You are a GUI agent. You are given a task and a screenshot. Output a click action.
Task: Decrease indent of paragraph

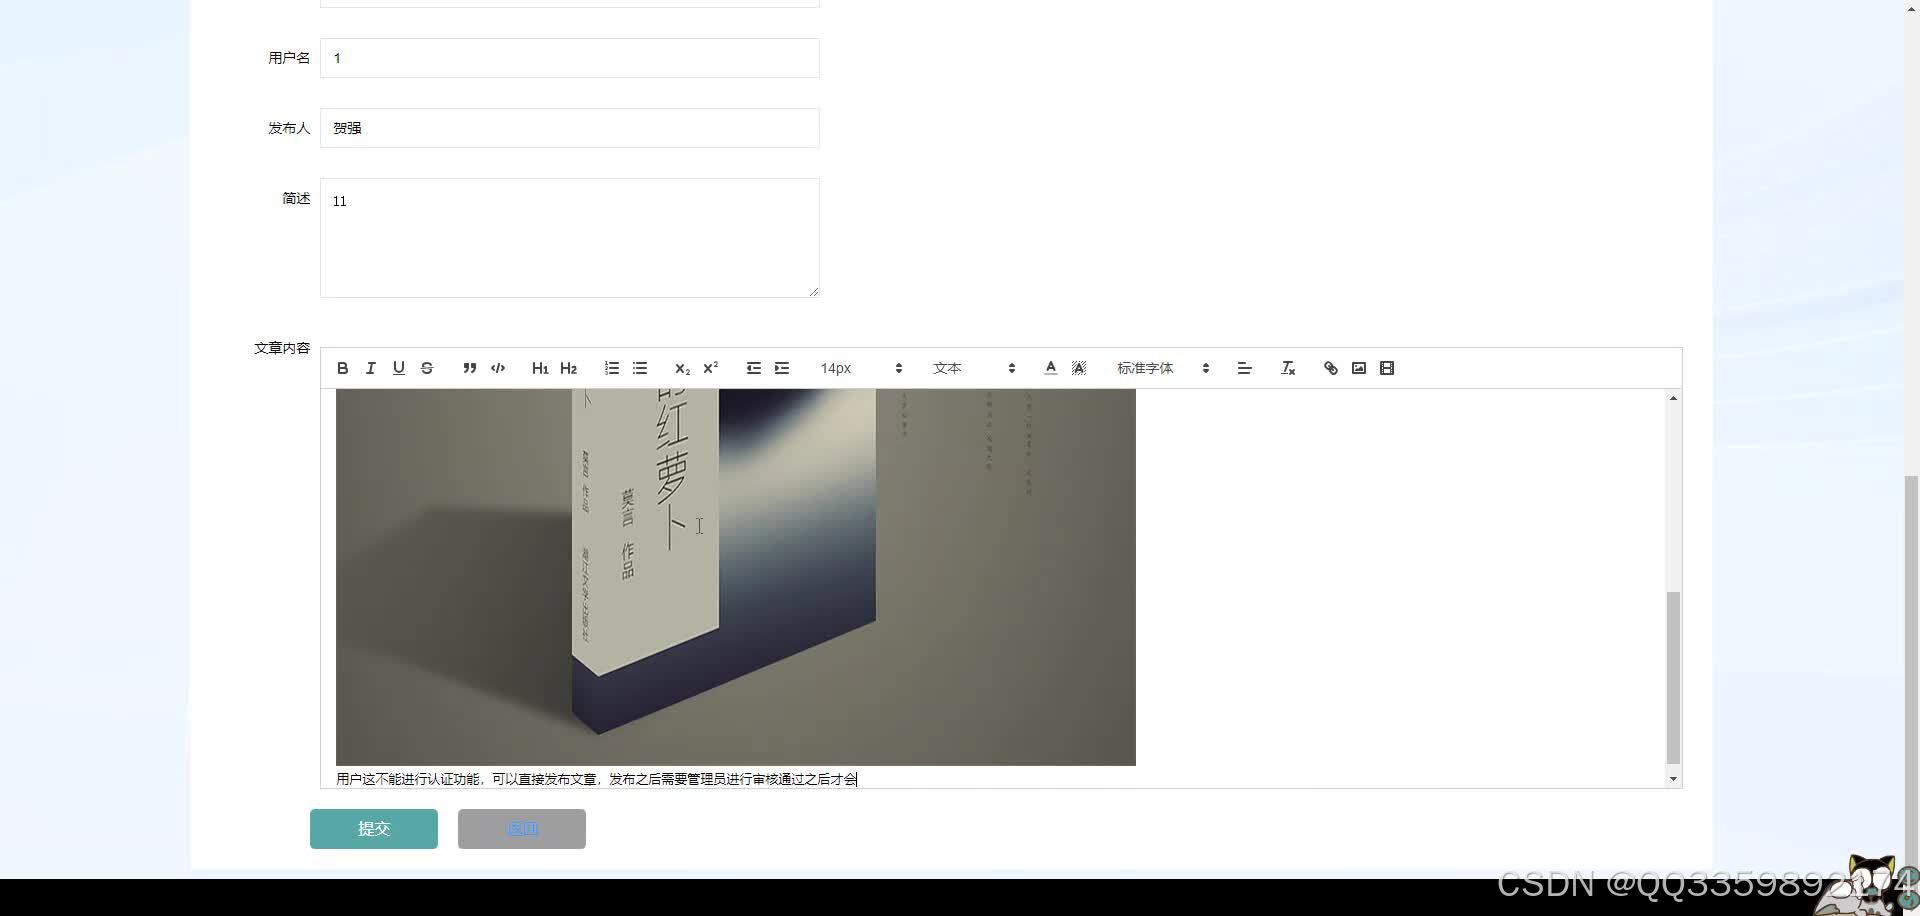tap(754, 368)
